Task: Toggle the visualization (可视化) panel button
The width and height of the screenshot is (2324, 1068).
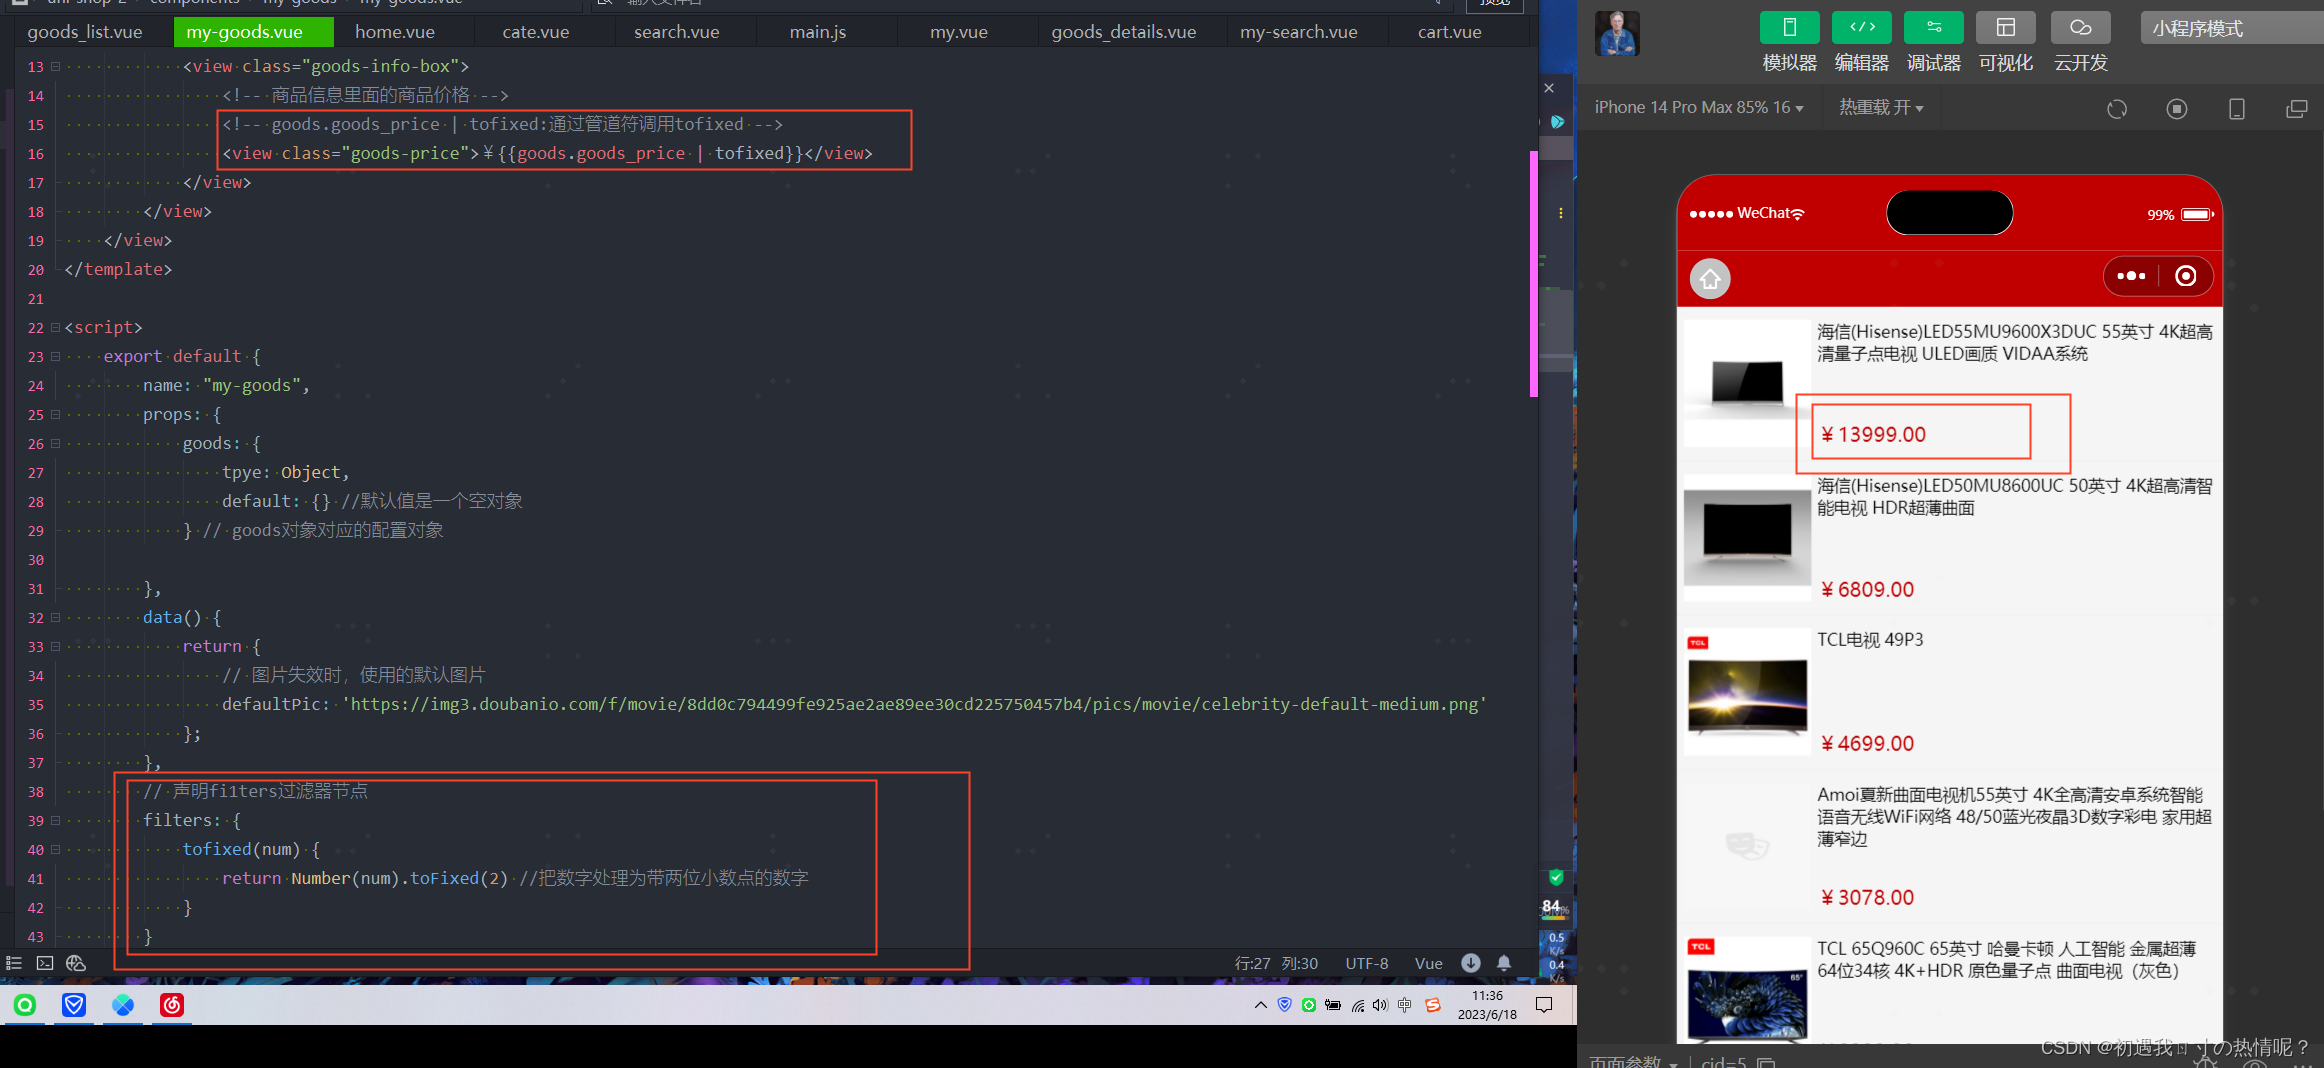Action: [x=2006, y=28]
